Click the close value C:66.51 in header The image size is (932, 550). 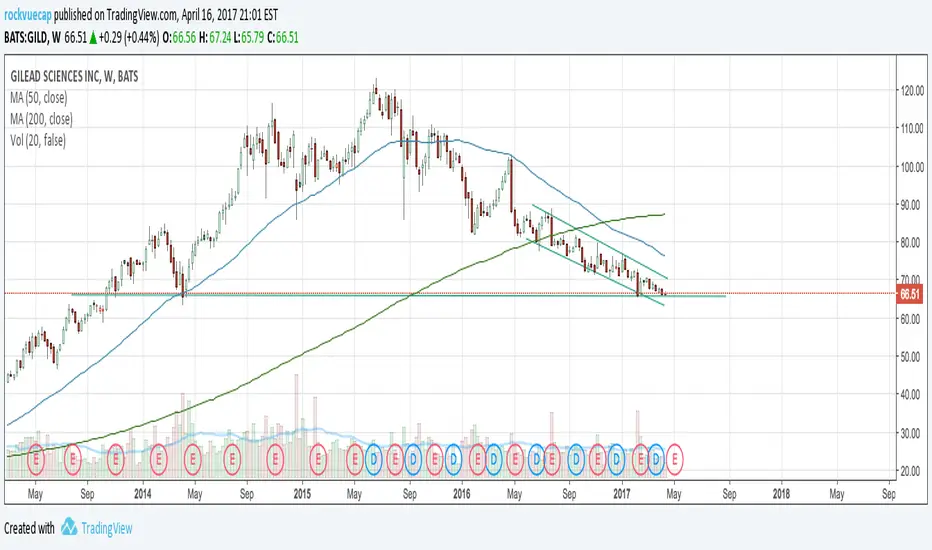click(x=283, y=38)
